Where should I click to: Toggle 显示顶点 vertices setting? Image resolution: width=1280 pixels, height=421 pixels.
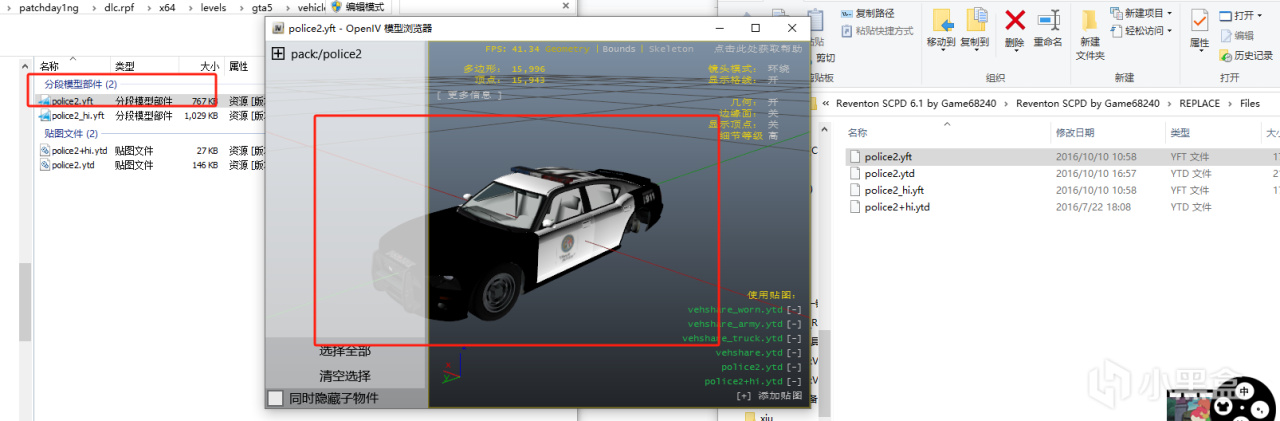pyautogui.click(x=772, y=124)
